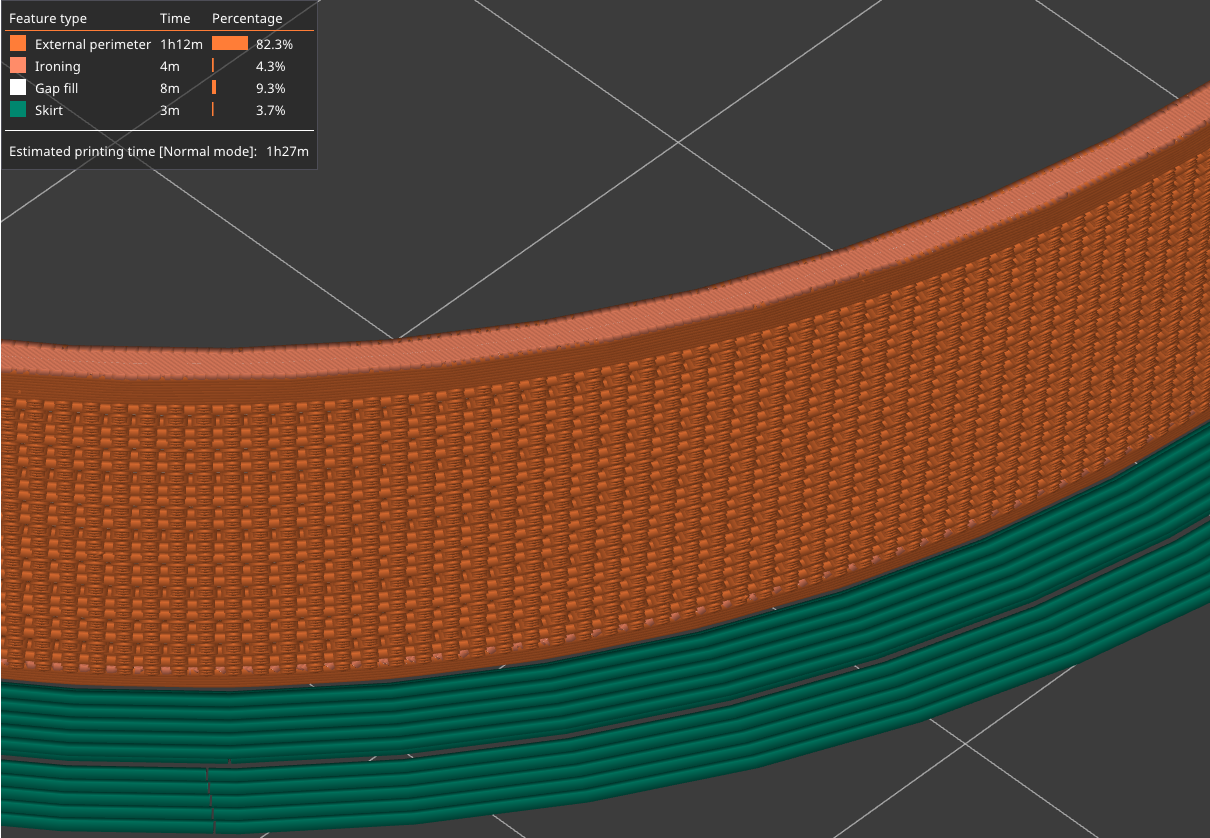Image resolution: width=1210 pixels, height=838 pixels.
Task: Click the External perimeter percentage bar
Action: [x=230, y=44]
